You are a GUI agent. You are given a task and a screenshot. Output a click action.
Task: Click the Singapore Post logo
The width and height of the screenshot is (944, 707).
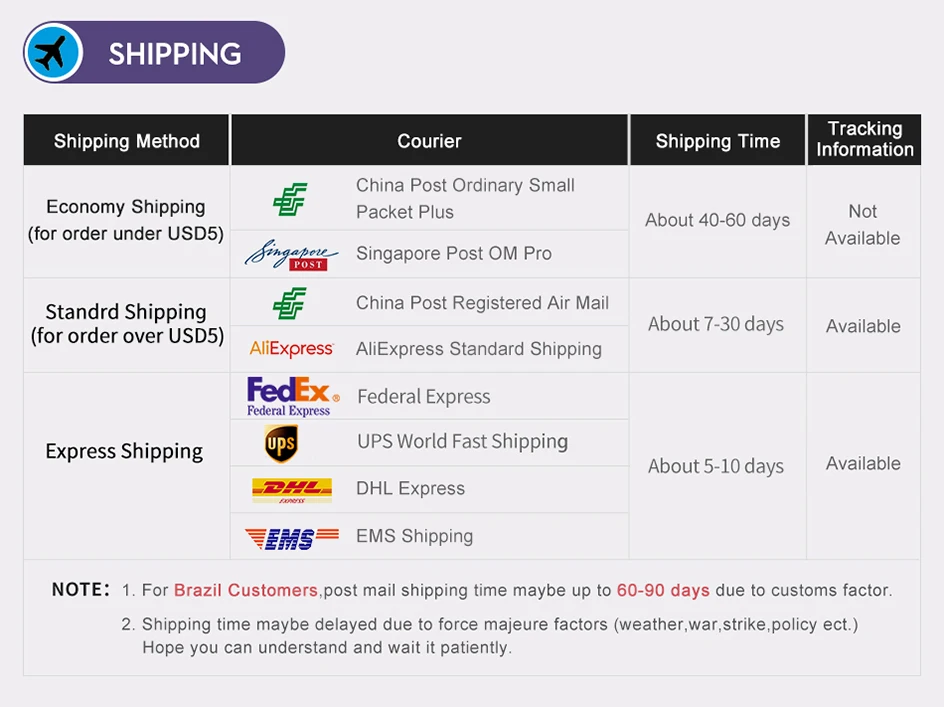[x=291, y=254]
